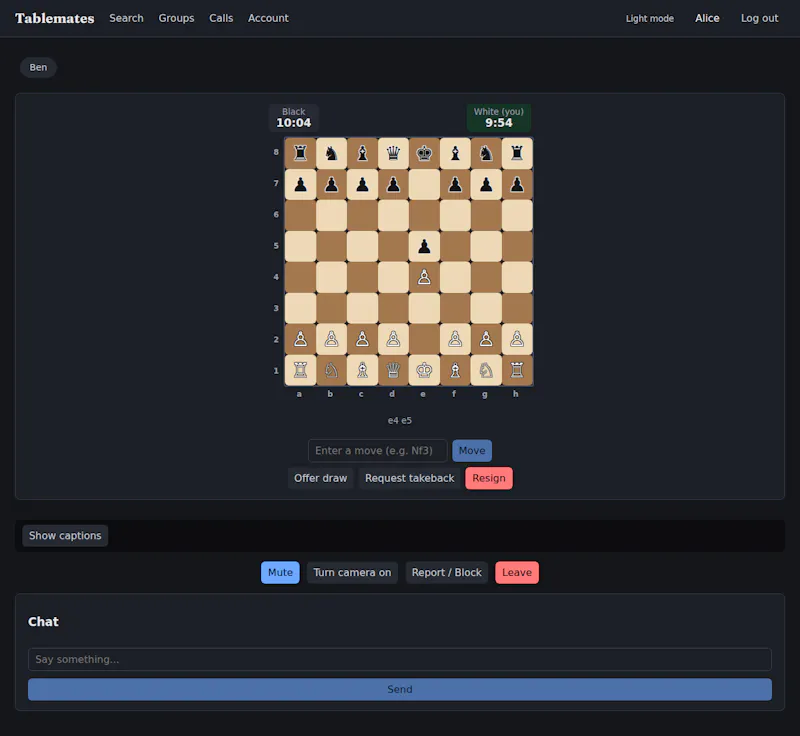Click the black rook on a8
This screenshot has height=736, width=800.
tap(300, 153)
